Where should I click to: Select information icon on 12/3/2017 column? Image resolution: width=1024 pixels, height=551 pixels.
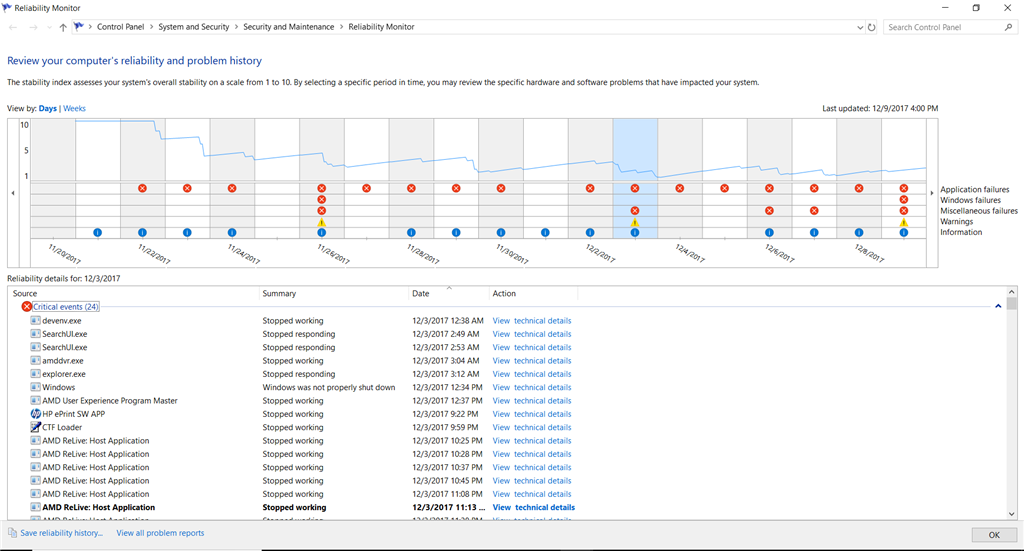(635, 232)
